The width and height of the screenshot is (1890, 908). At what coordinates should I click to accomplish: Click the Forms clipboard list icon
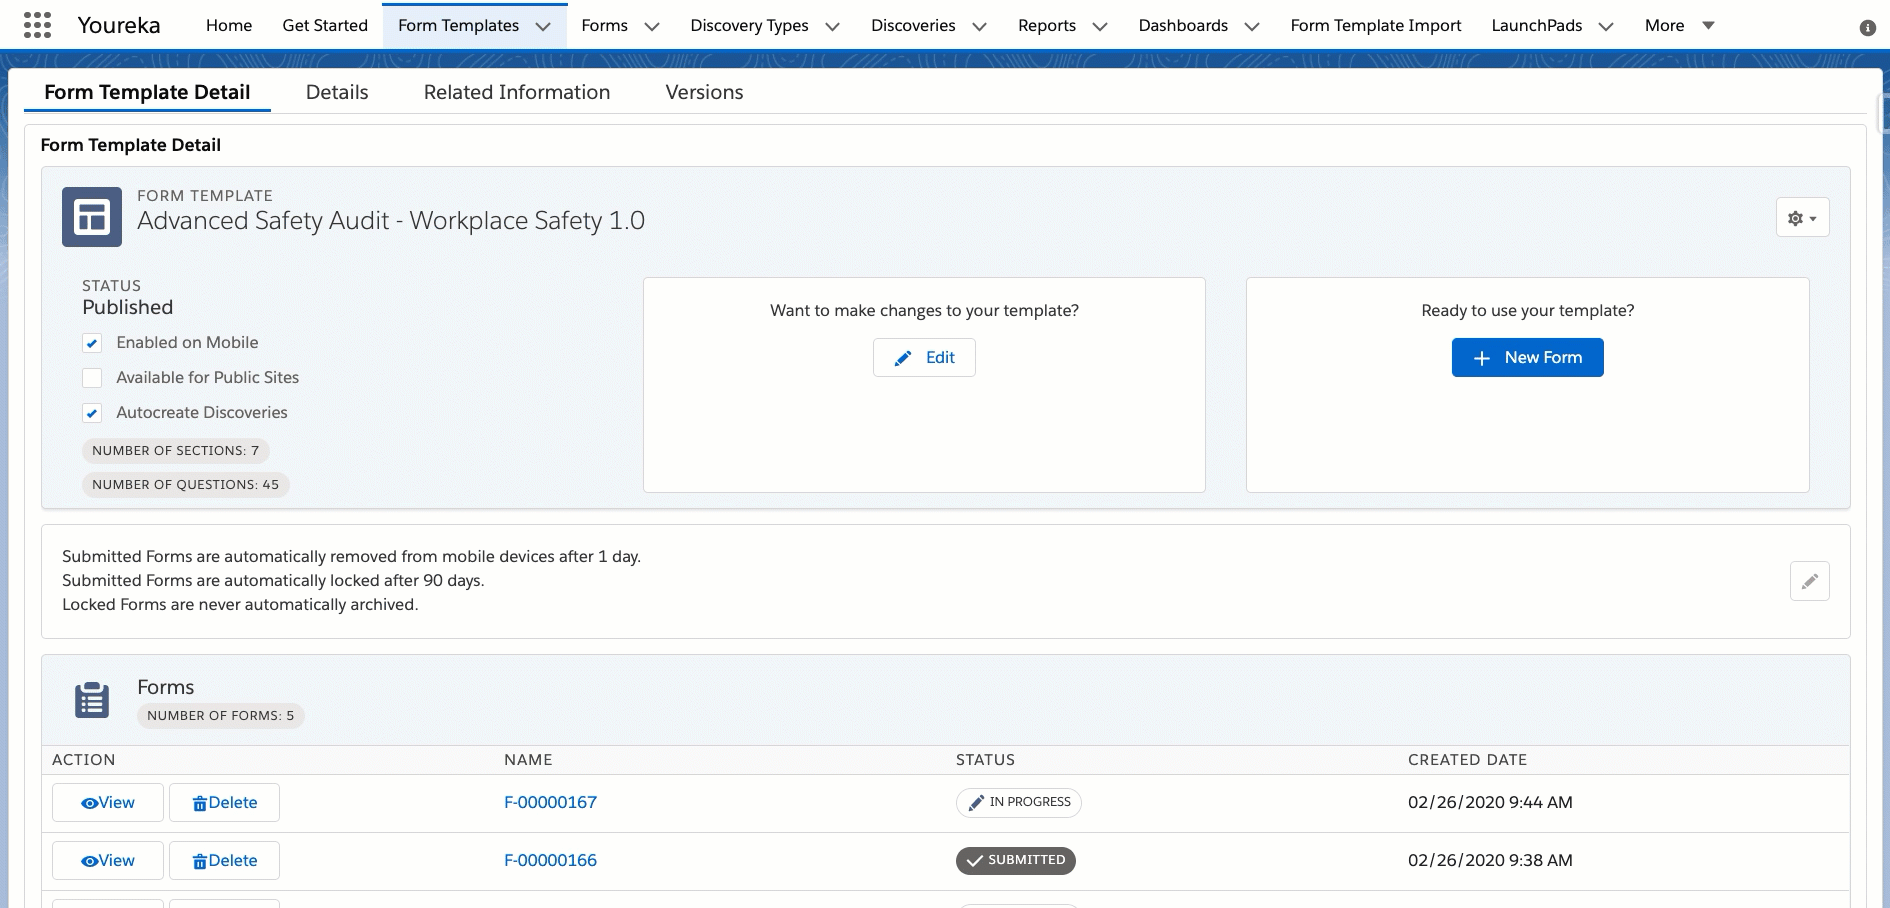coord(92,700)
